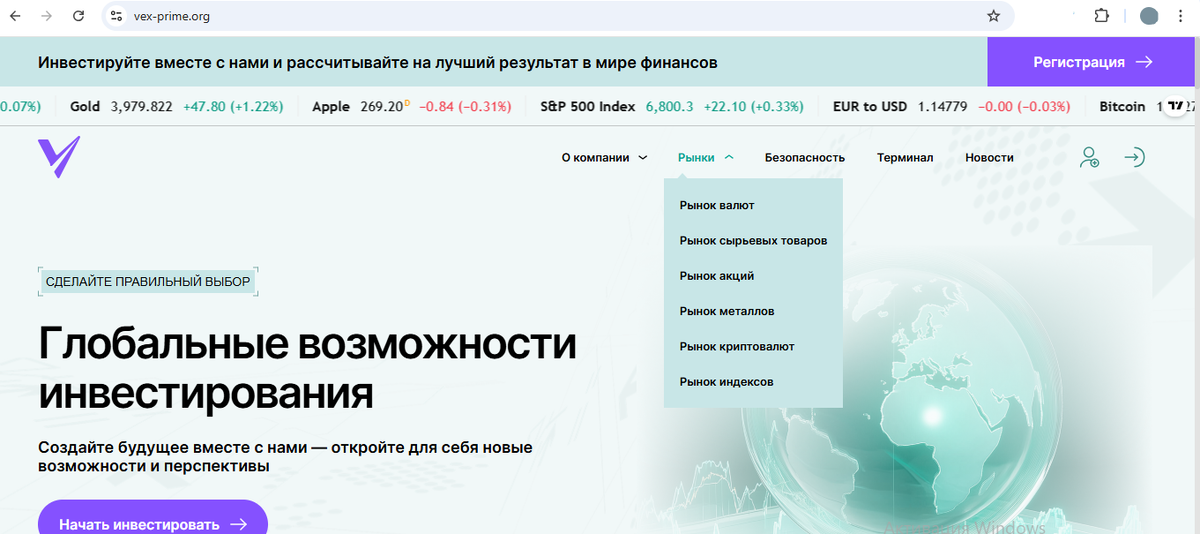
Task: Open the user registration icon in header
Action: [1089, 158]
